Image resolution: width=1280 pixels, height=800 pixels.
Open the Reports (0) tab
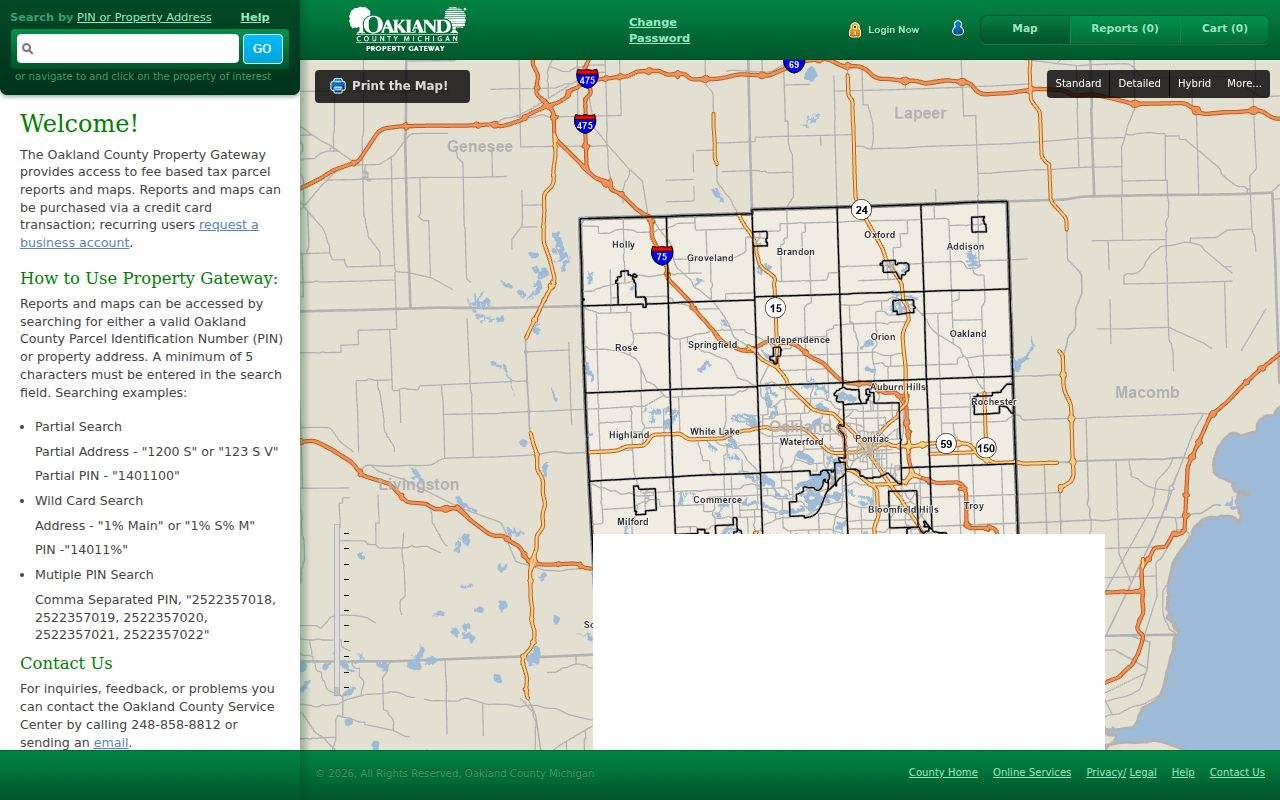tap(1125, 29)
